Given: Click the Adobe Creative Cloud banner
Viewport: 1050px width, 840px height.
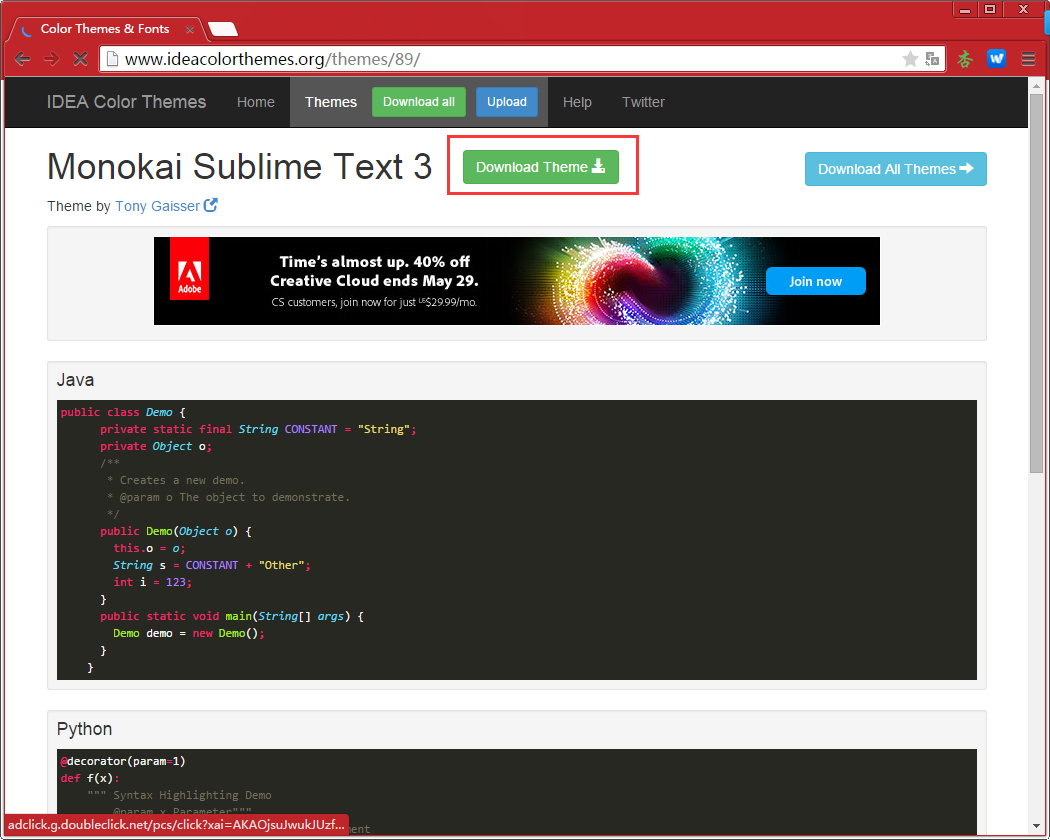Looking at the screenshot, I should (517, 281).
